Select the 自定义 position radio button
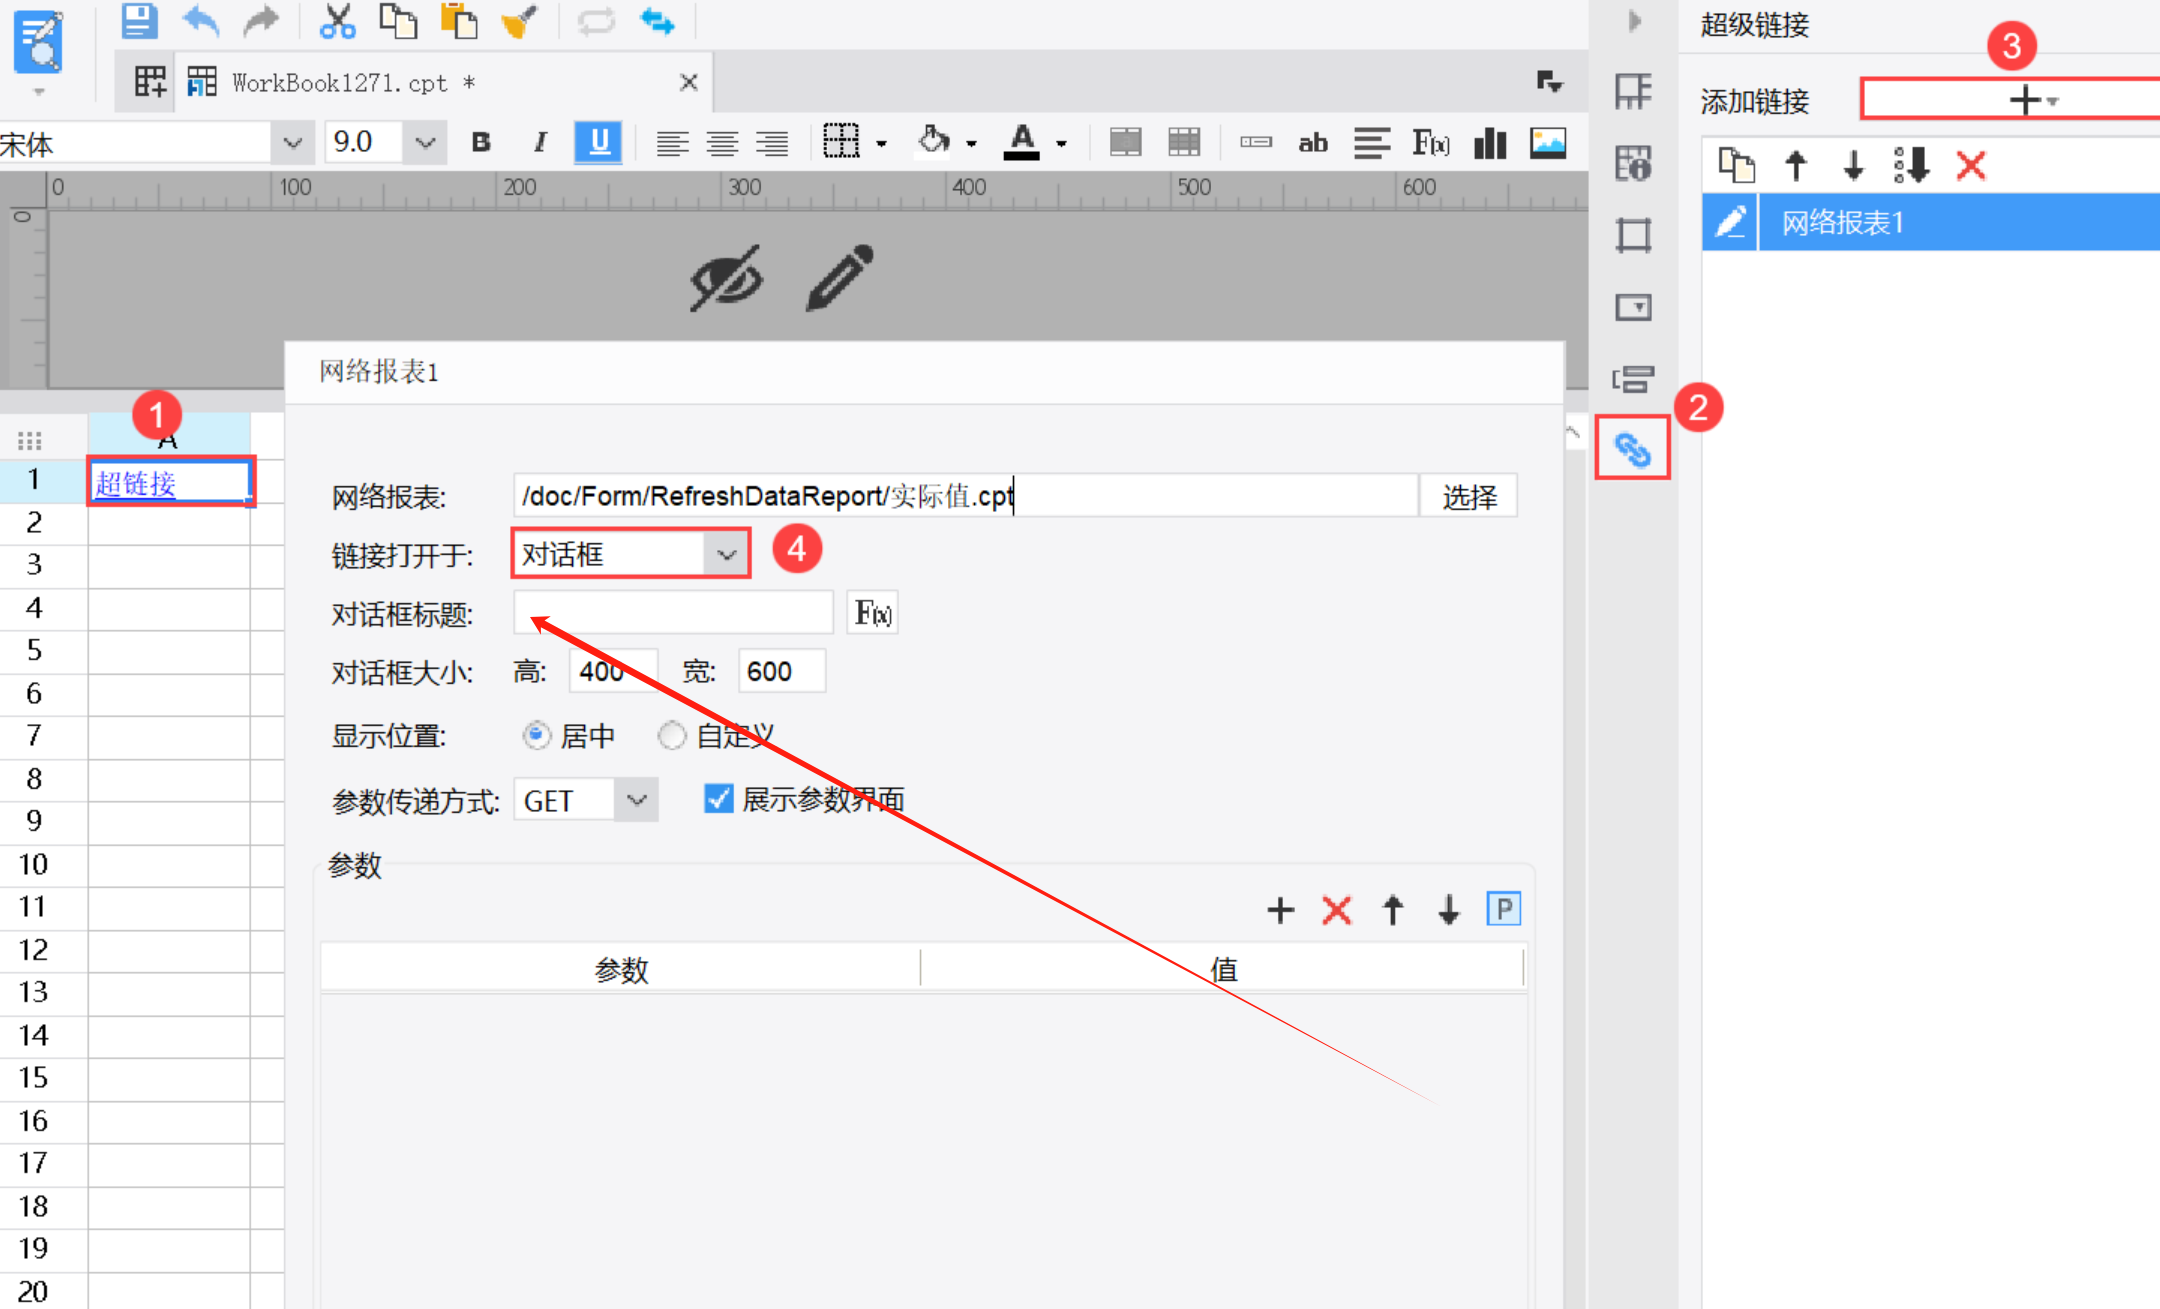 (x=672, y=736)
